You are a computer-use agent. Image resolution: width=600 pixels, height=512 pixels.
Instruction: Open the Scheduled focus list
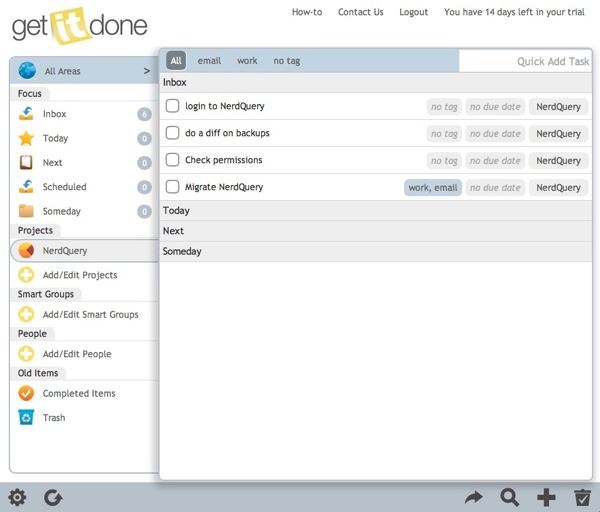tap(64, 187)
